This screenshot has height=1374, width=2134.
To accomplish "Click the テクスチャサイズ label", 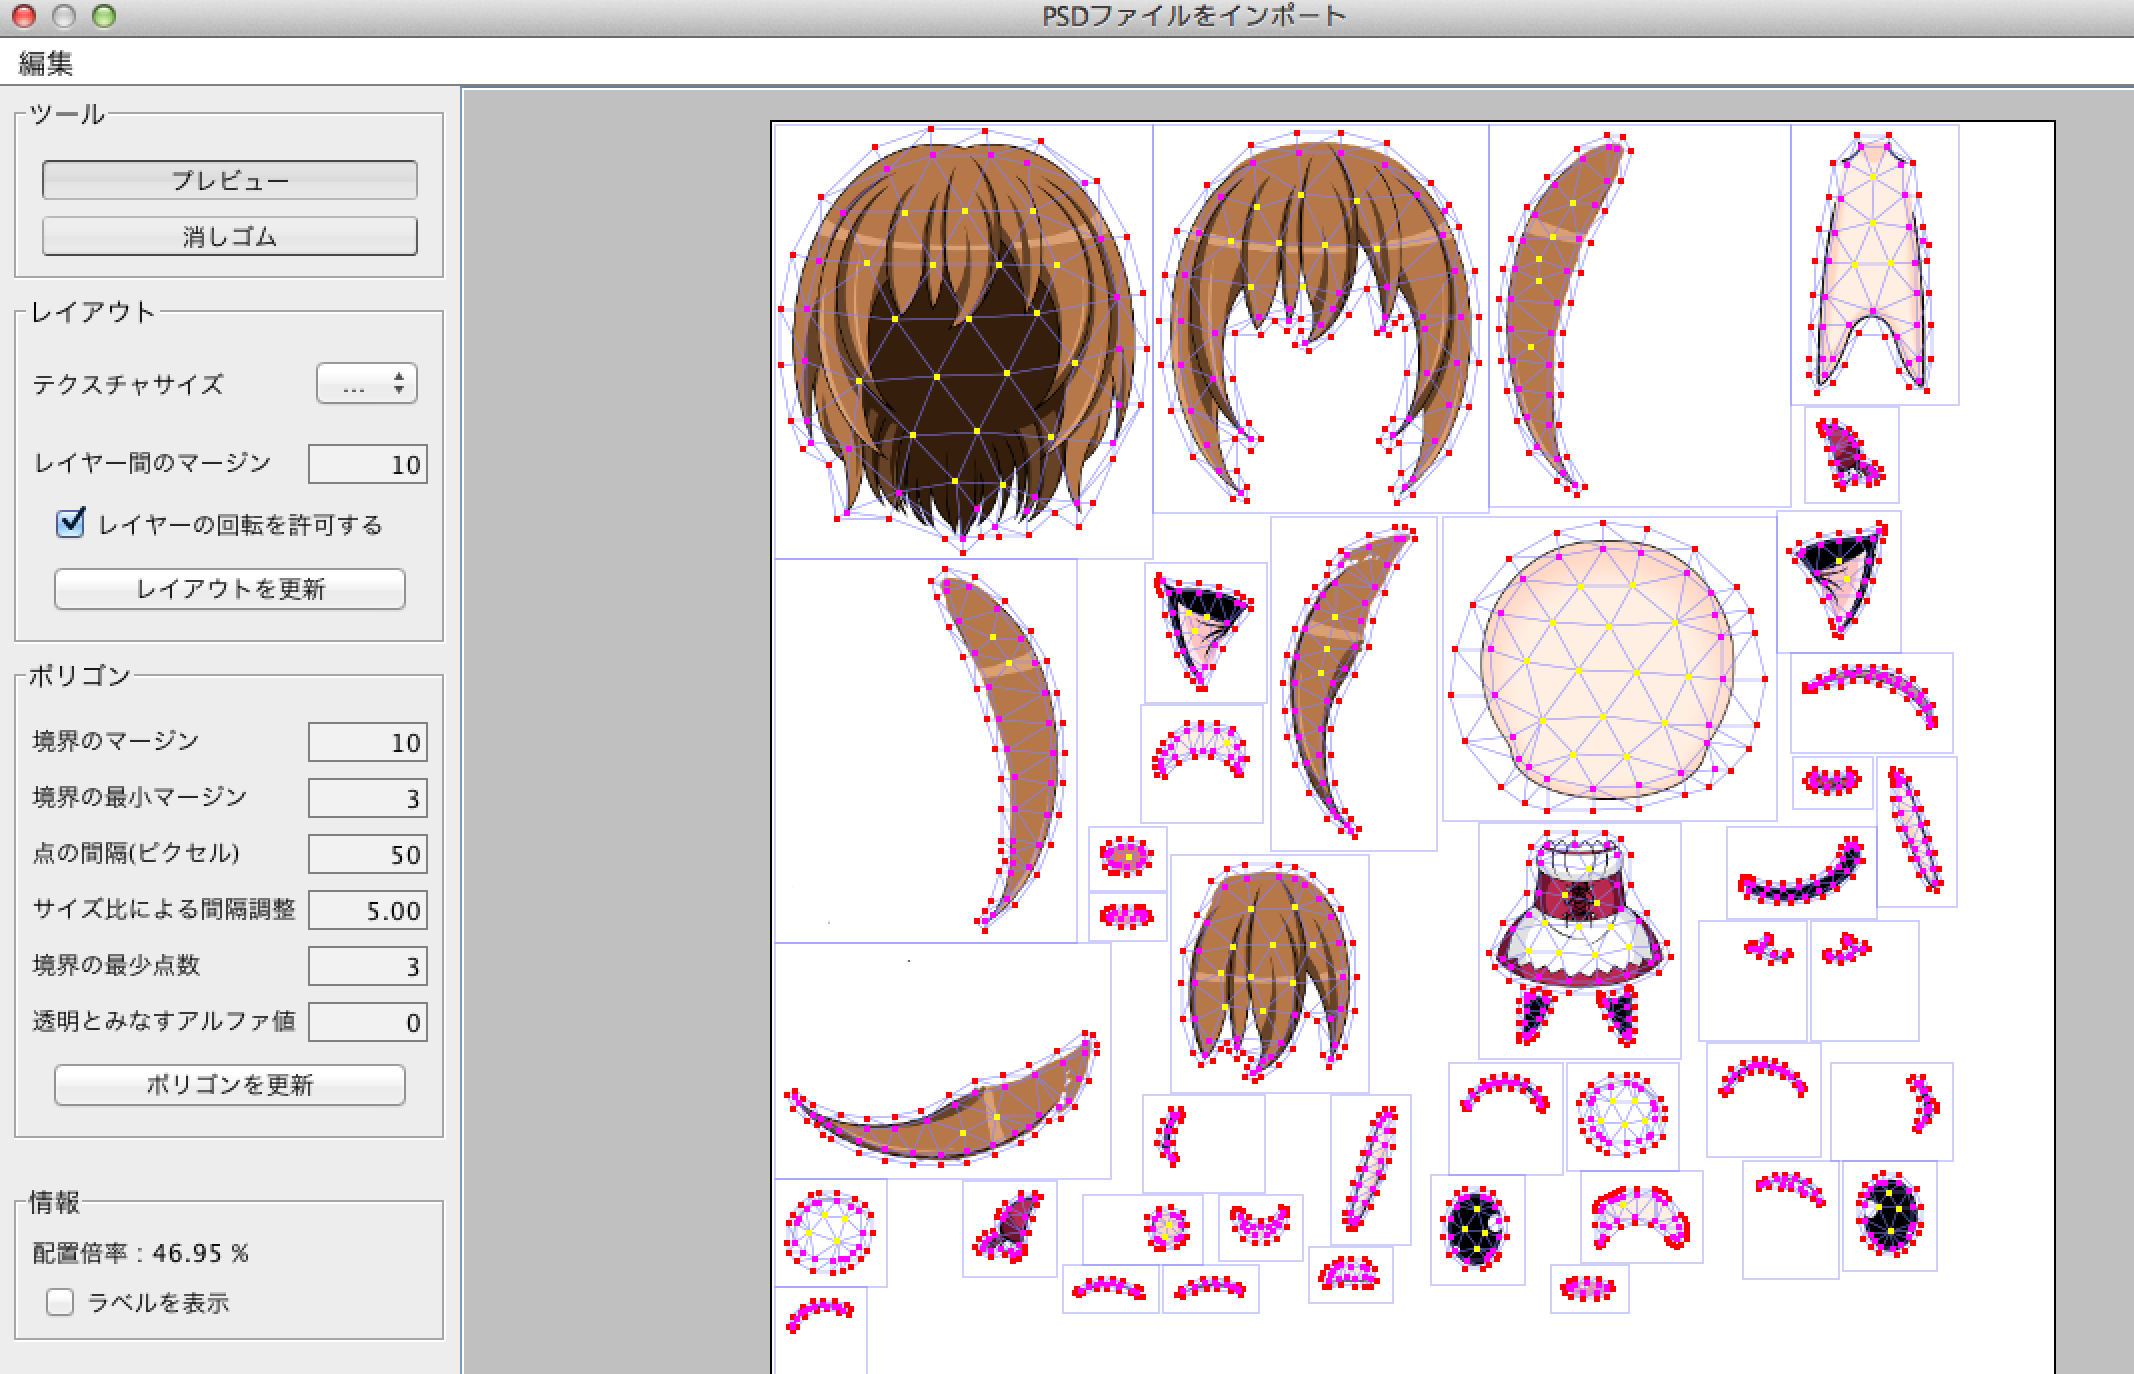I will [x=128, y=384].
